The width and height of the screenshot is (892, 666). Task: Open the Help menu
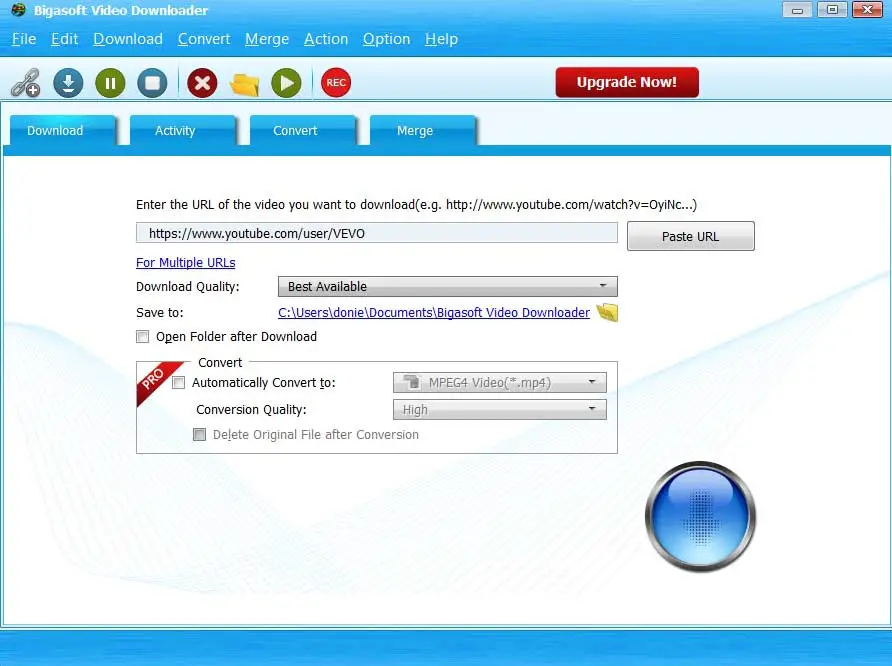point(441,39)
